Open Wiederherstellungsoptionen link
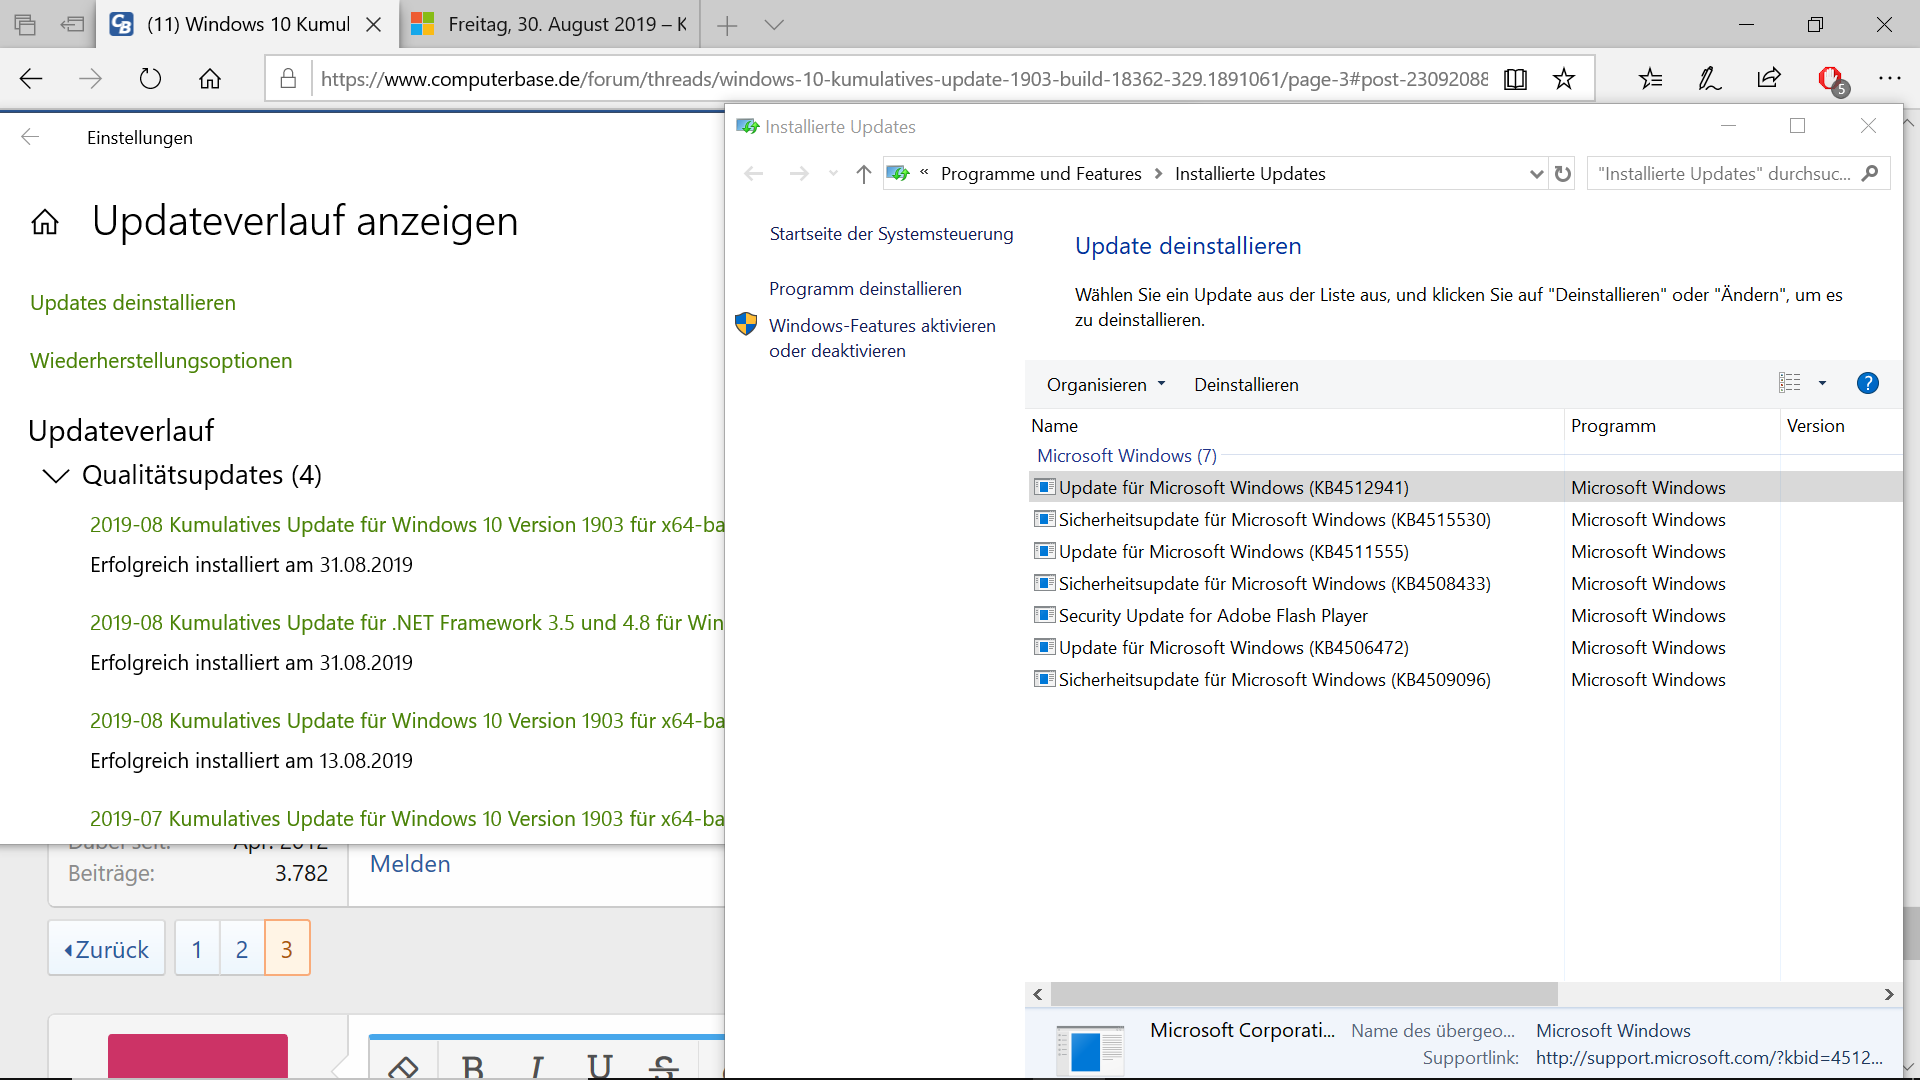The image size is (1920, 1080). 161,361
